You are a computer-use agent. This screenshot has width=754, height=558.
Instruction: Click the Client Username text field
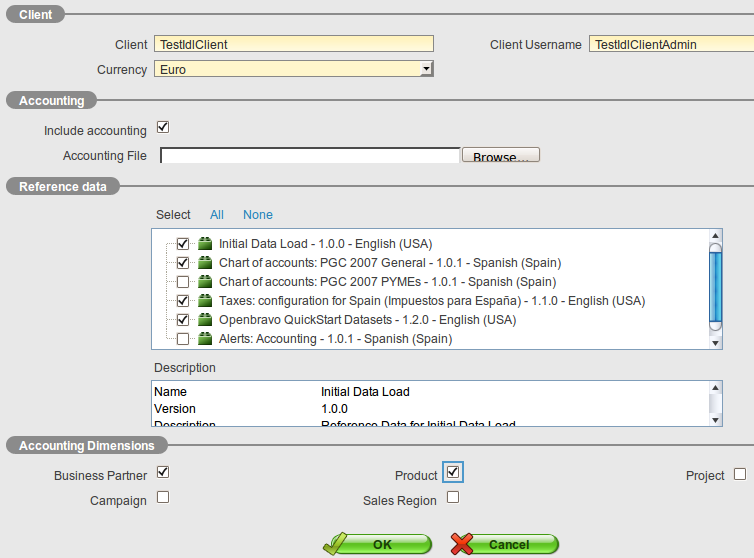click(670, 44)
